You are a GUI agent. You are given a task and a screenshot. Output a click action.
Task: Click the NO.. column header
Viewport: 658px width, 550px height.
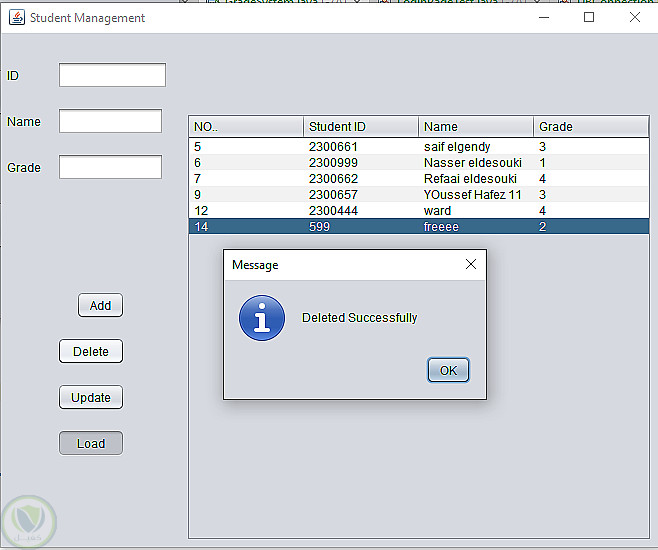point(246,127)
